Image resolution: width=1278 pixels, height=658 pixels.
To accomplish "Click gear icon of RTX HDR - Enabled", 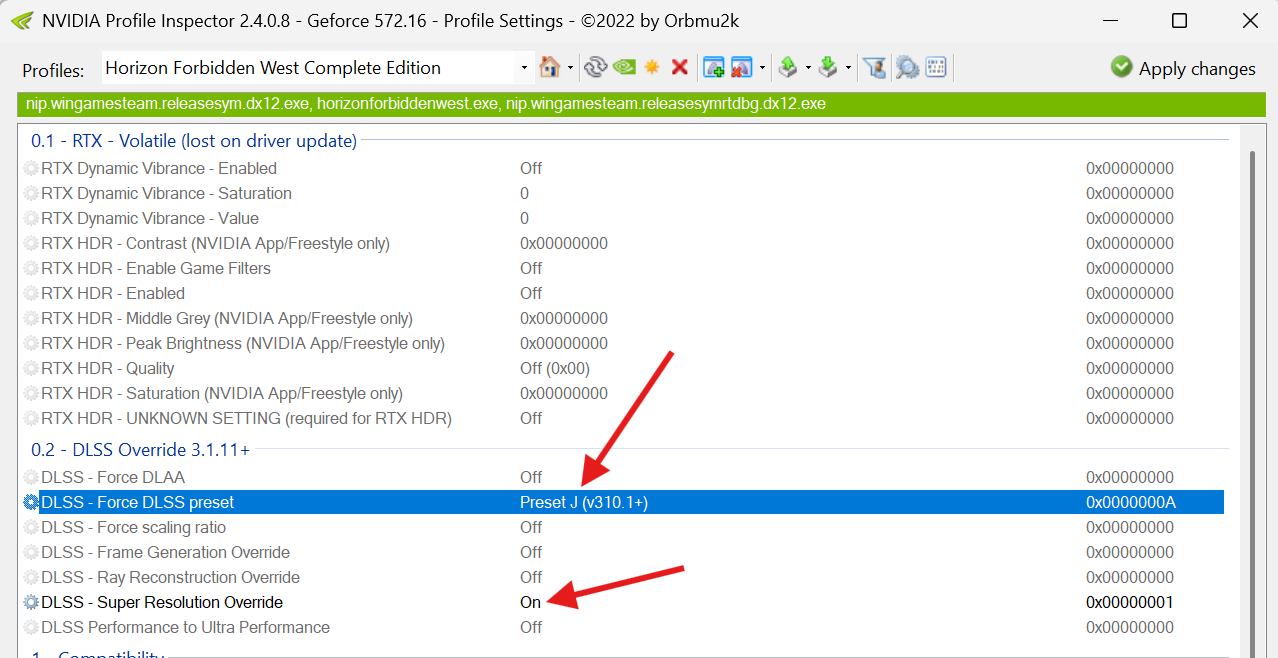I will (31, 293).
